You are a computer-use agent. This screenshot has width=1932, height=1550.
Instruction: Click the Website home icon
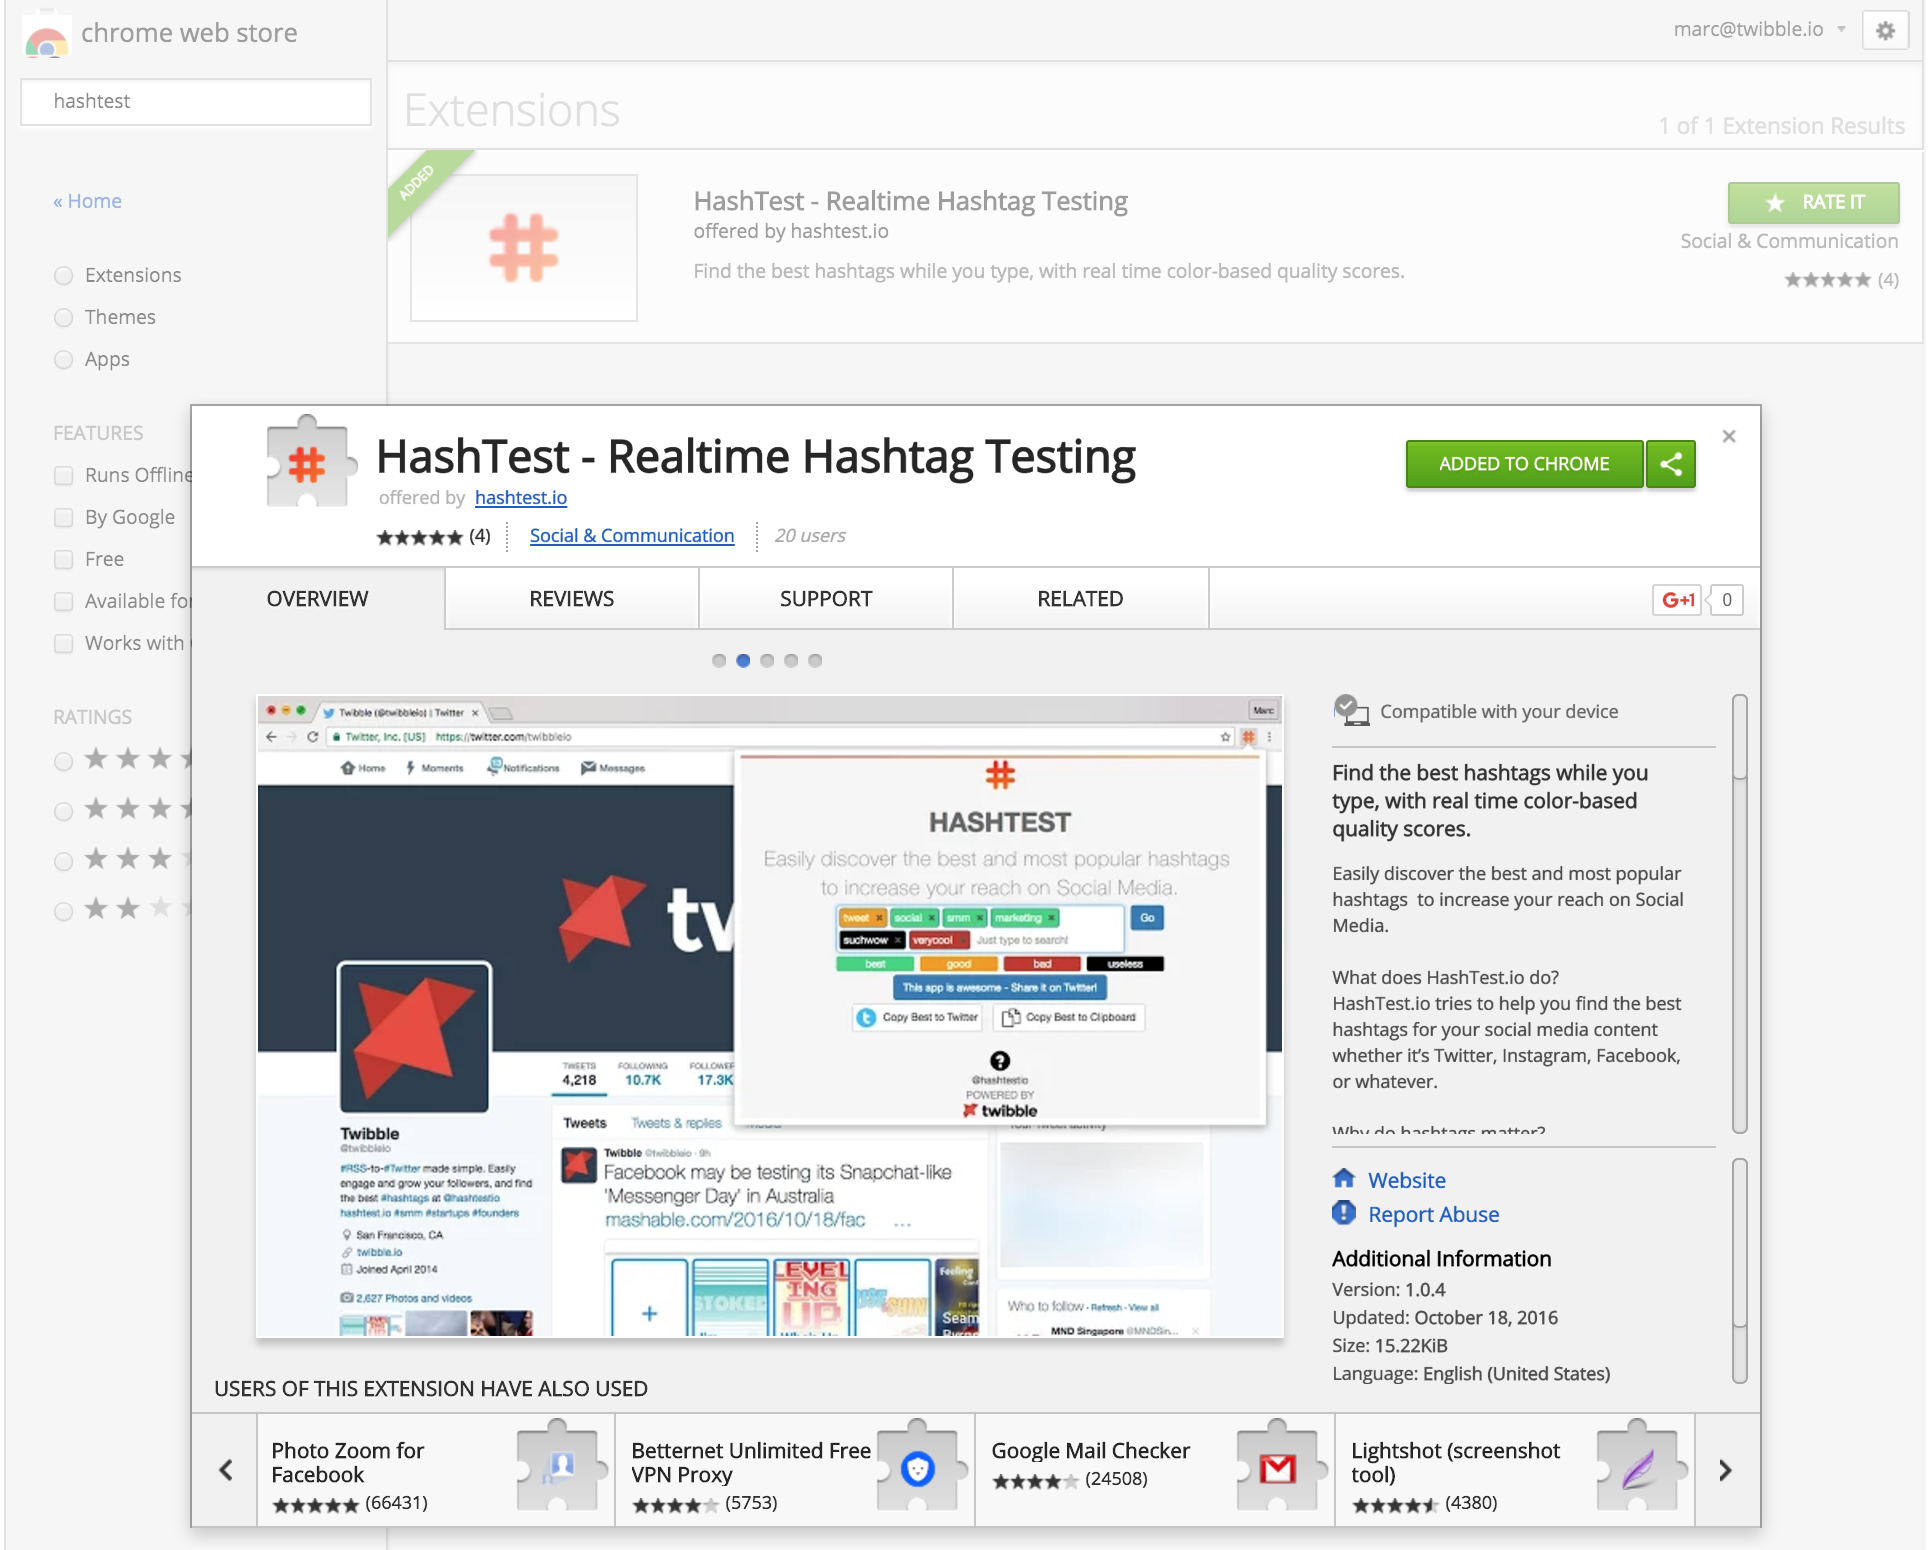pos(1344,1178)
